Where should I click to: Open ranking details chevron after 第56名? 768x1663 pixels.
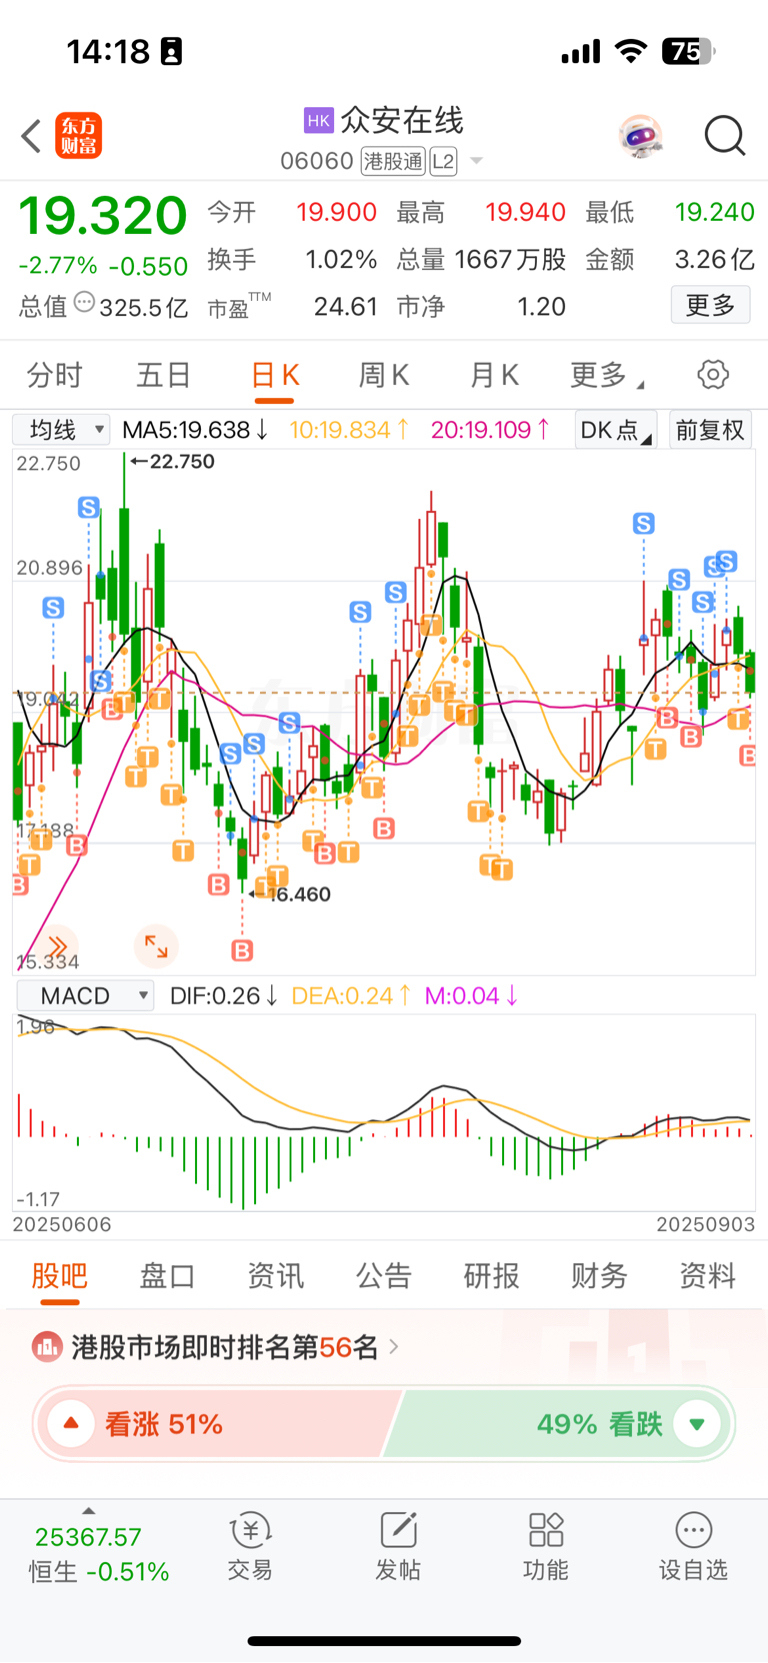[x=394, y=1347]
